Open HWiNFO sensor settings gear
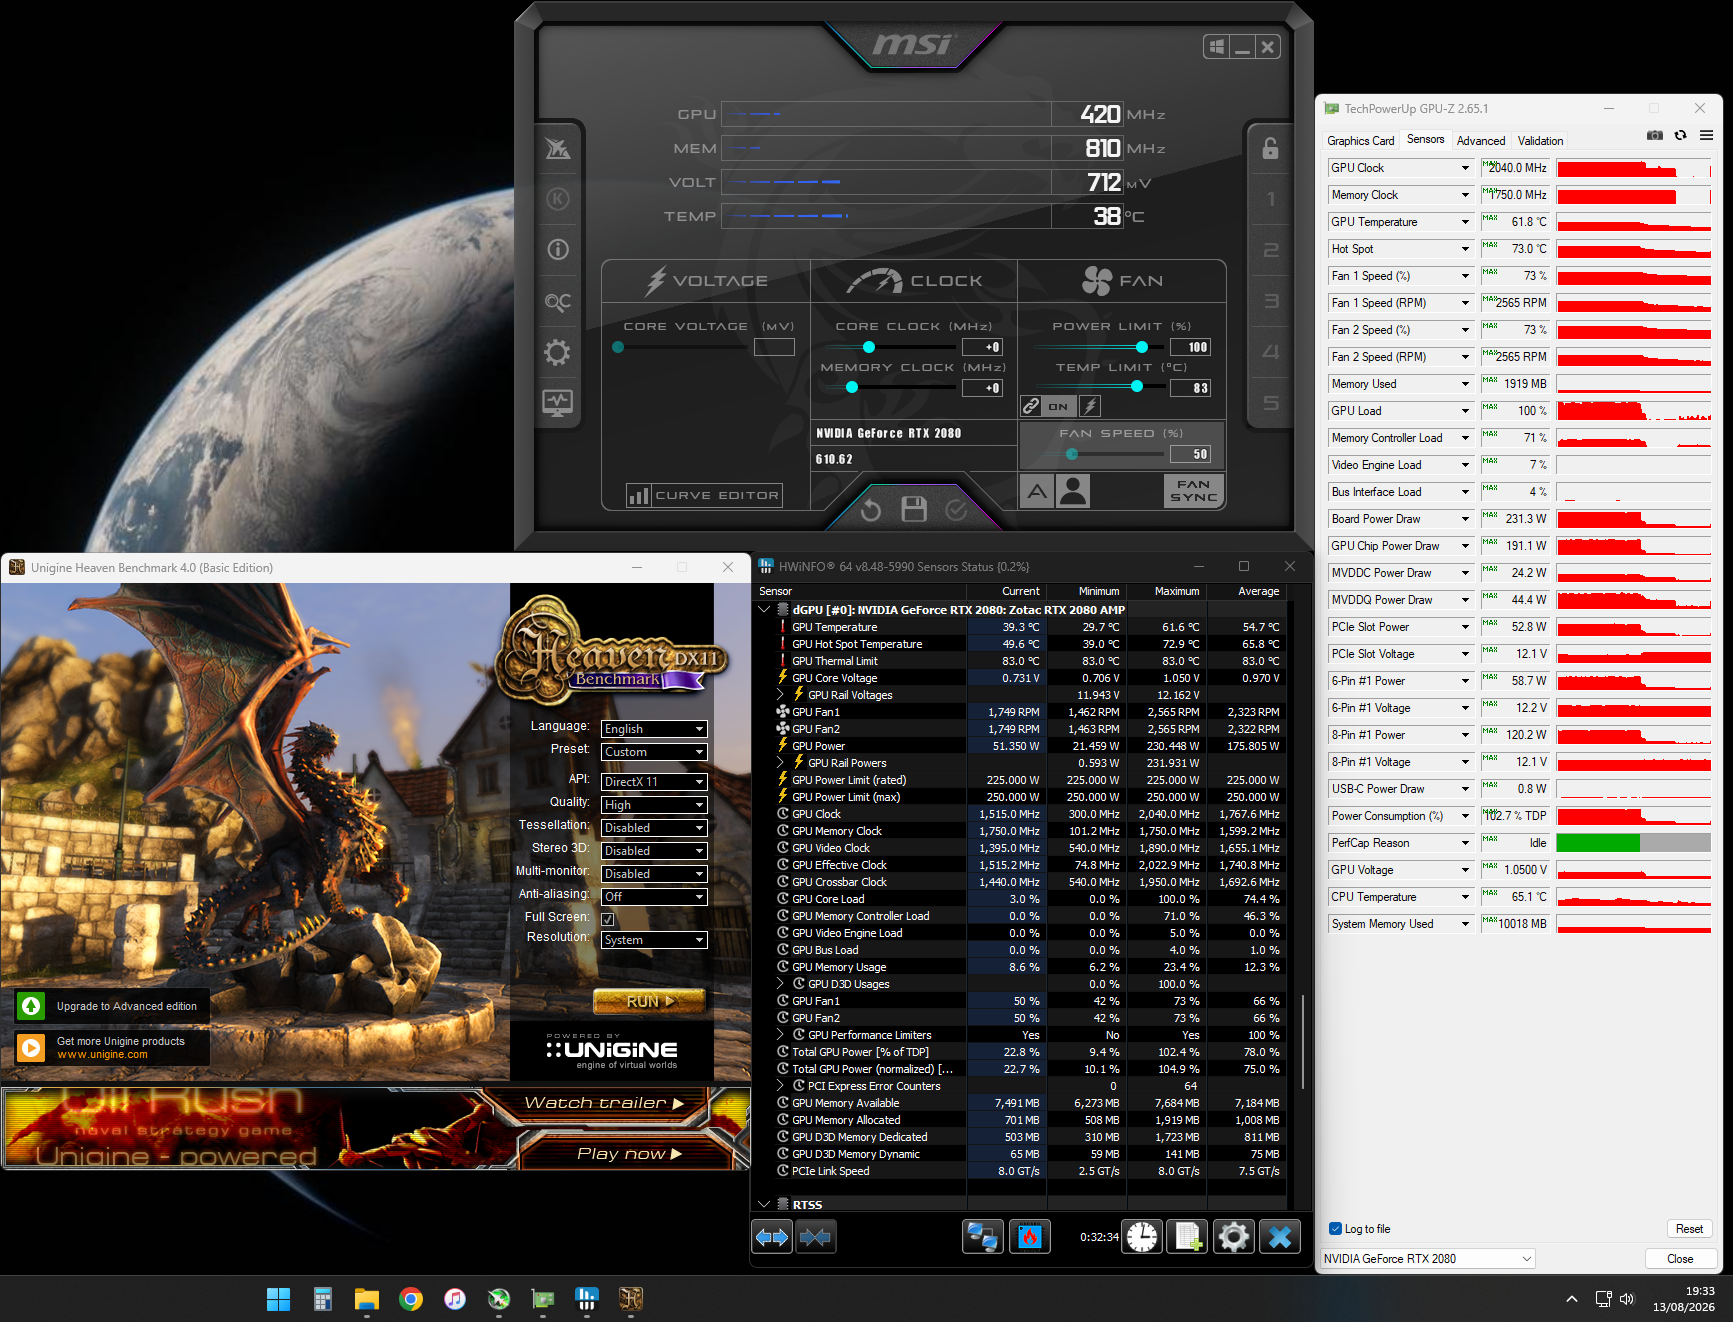 coord(1234,1237)
